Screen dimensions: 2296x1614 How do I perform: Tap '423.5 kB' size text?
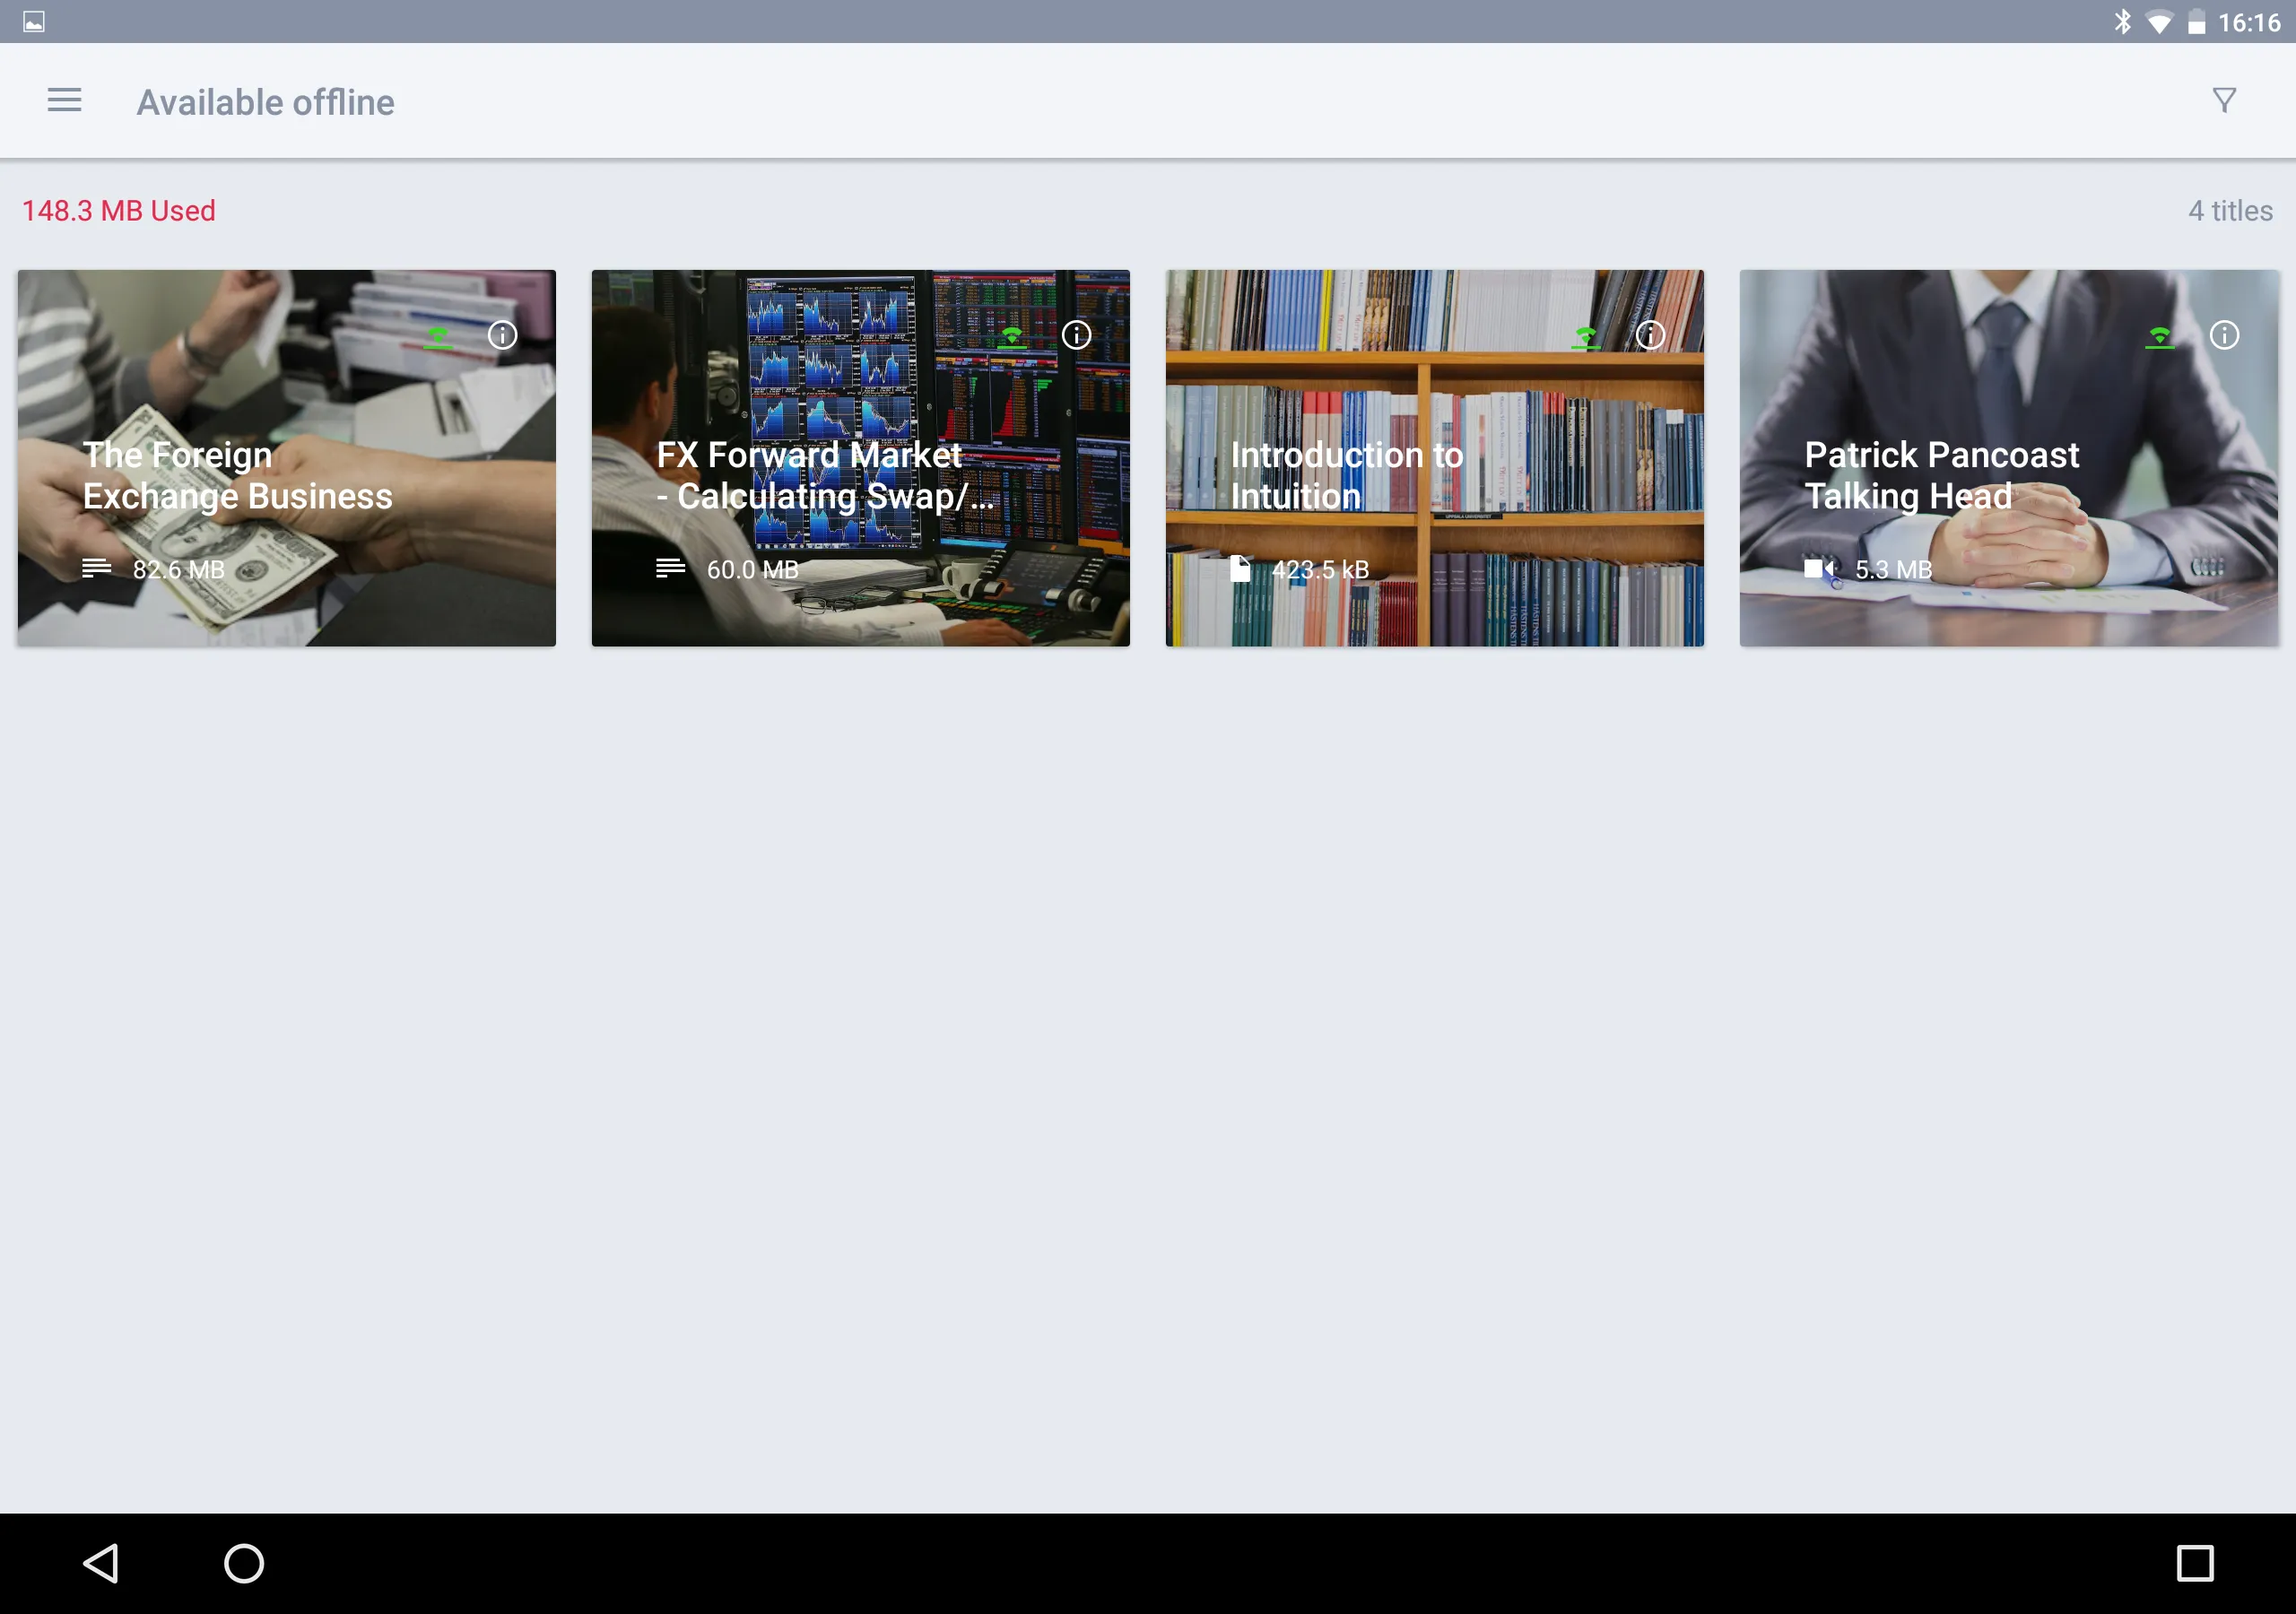click(x=1320, y=570)
